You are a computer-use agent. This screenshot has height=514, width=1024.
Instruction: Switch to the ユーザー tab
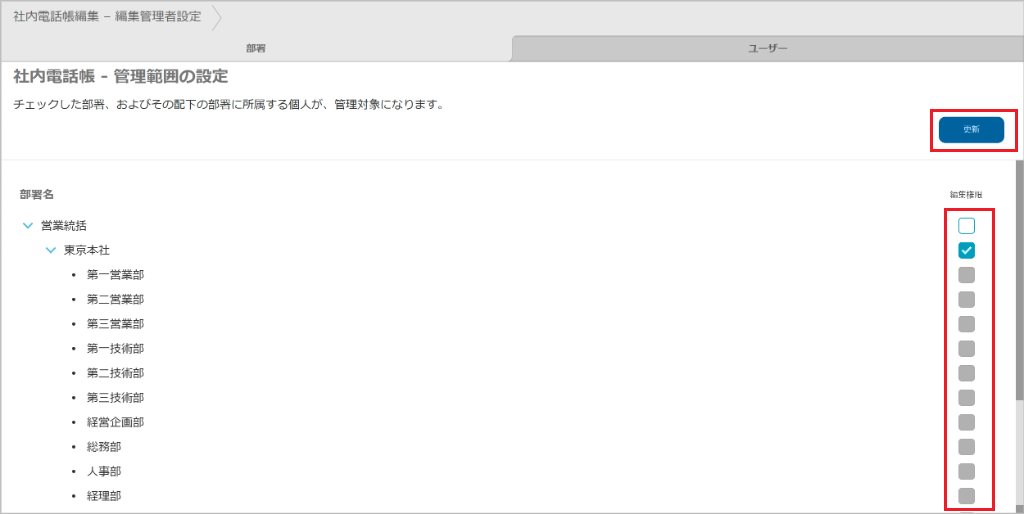pos(767,48)
